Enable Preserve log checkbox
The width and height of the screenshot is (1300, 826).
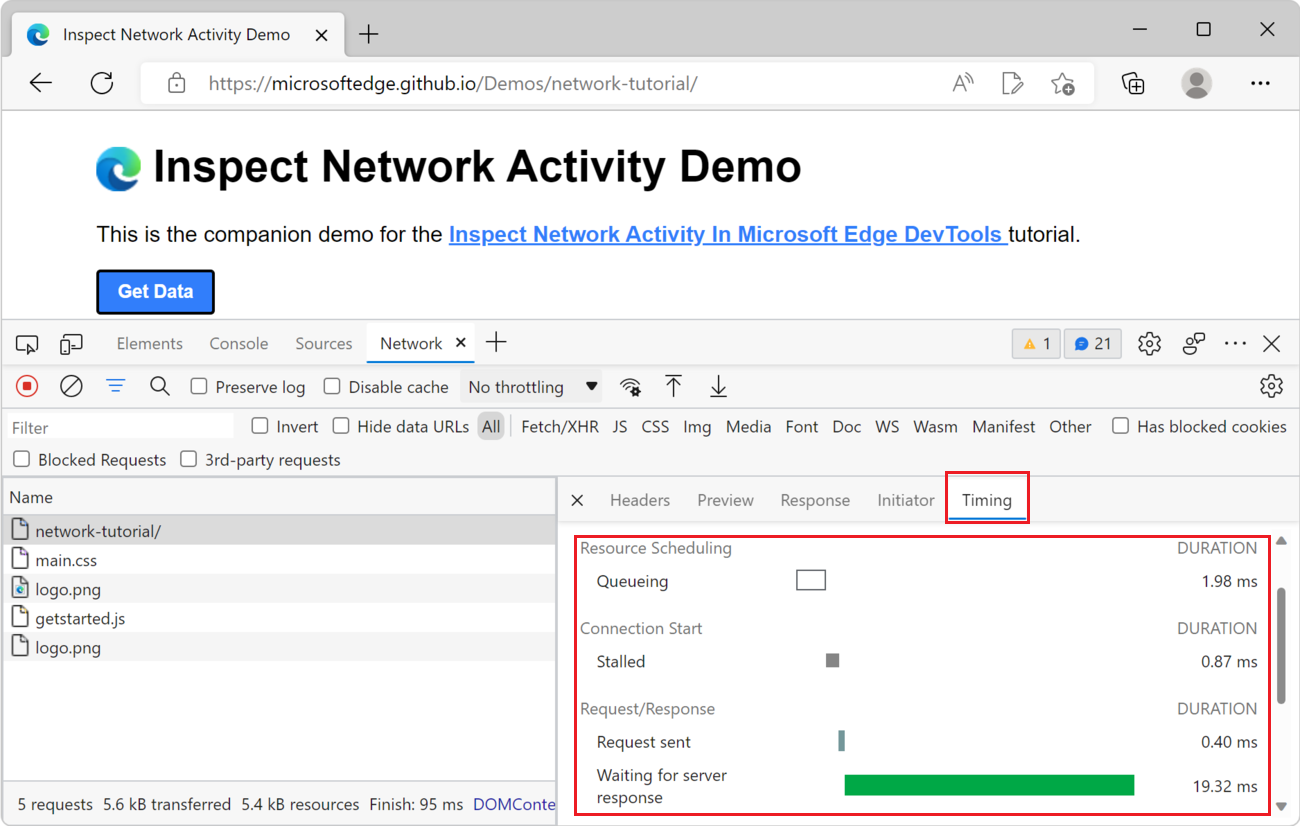(x=199, y=387)
